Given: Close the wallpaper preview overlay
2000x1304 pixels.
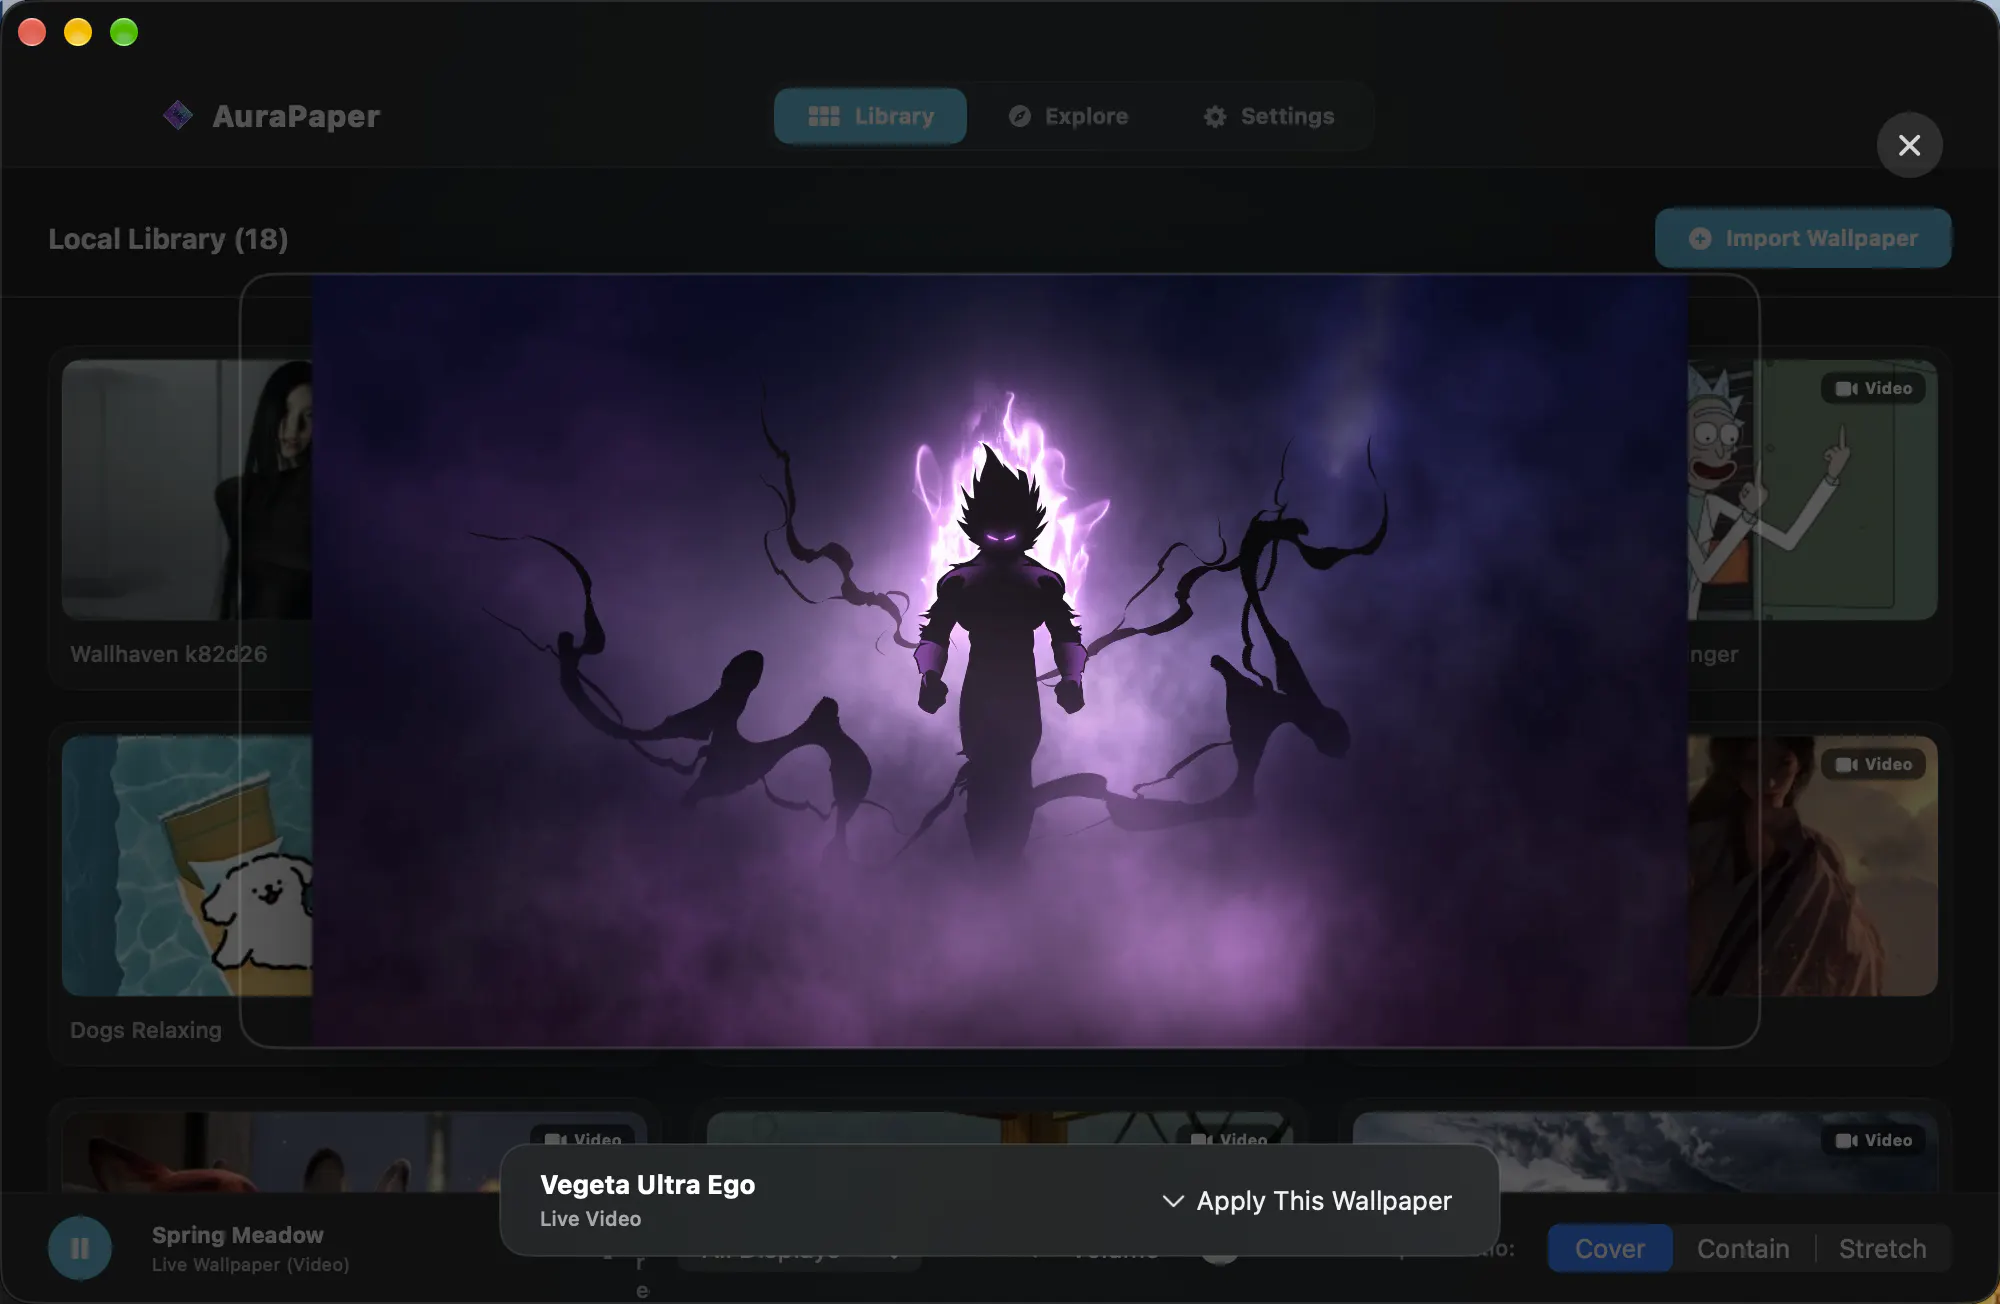Looking at the screenshot, I should pyautogui.click(x=1909, y=145).
